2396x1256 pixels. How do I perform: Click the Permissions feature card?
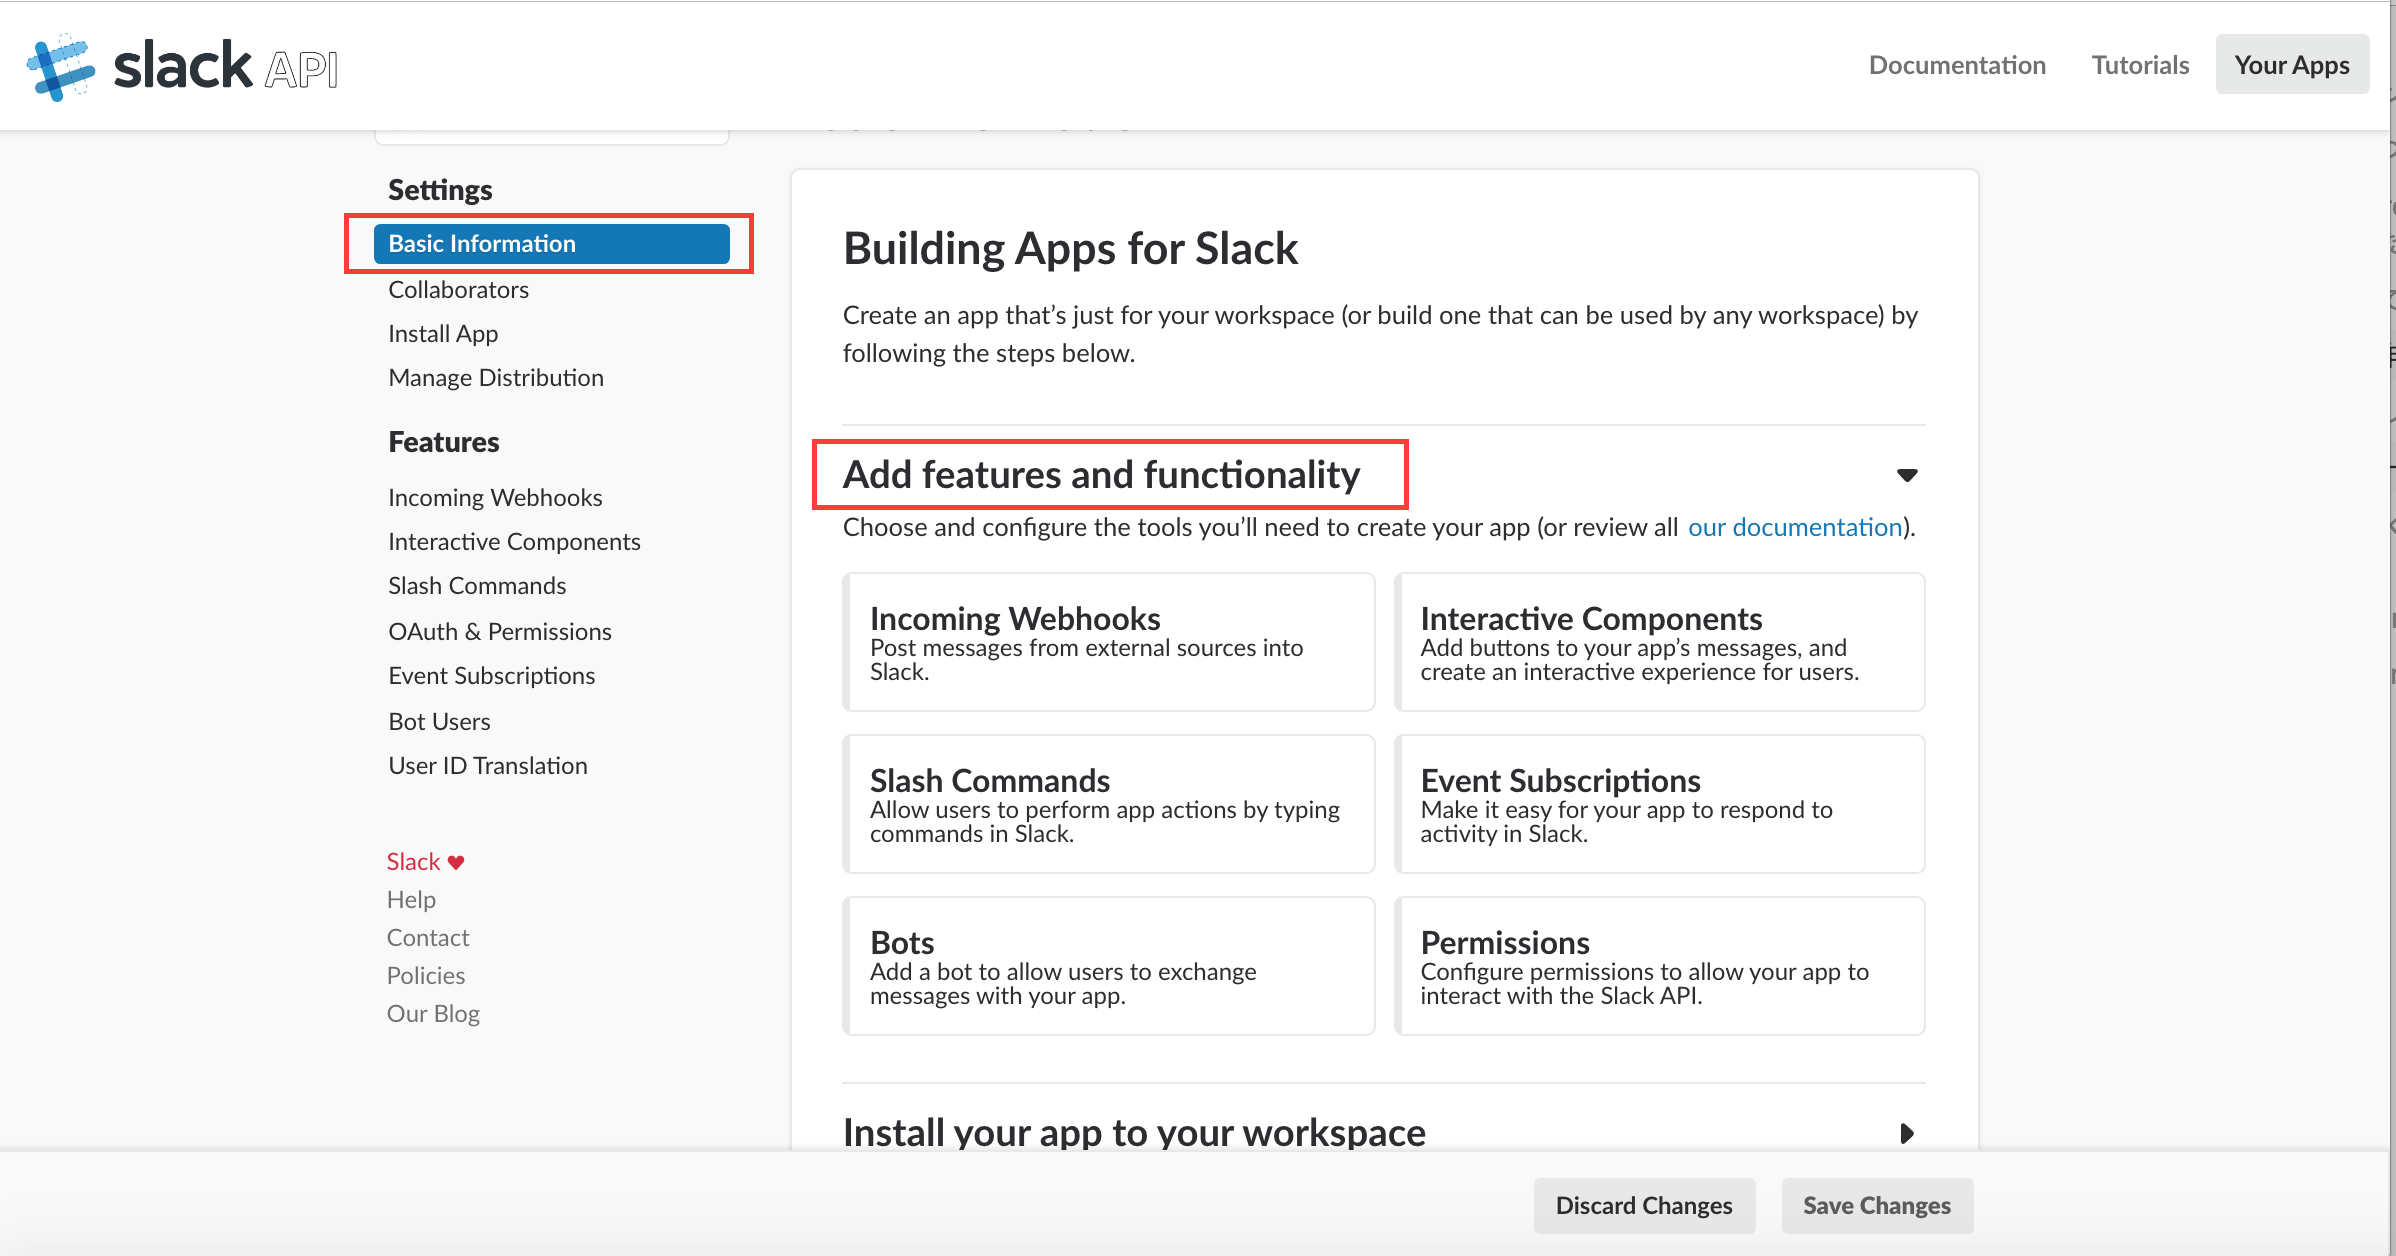click(x=1660, y=966)
